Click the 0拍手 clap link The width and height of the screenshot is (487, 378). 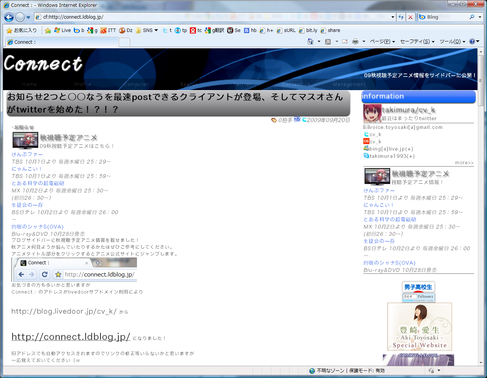pyautogui.click(x=282, y=120)
